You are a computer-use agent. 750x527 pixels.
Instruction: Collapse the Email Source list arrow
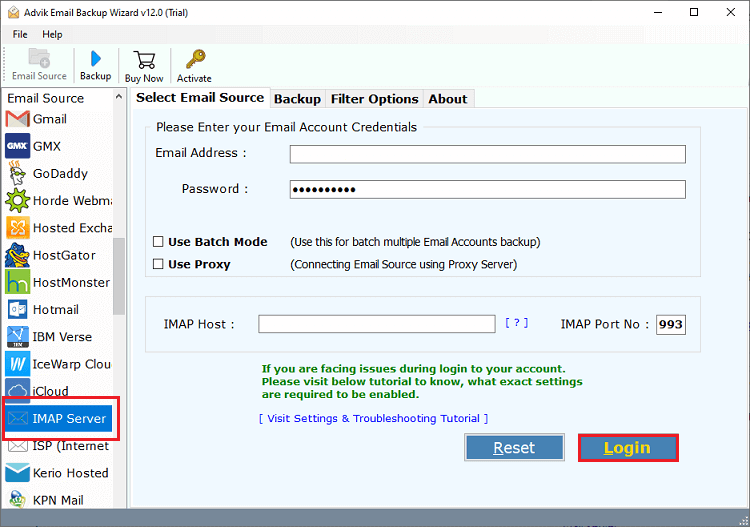point(119,97)
